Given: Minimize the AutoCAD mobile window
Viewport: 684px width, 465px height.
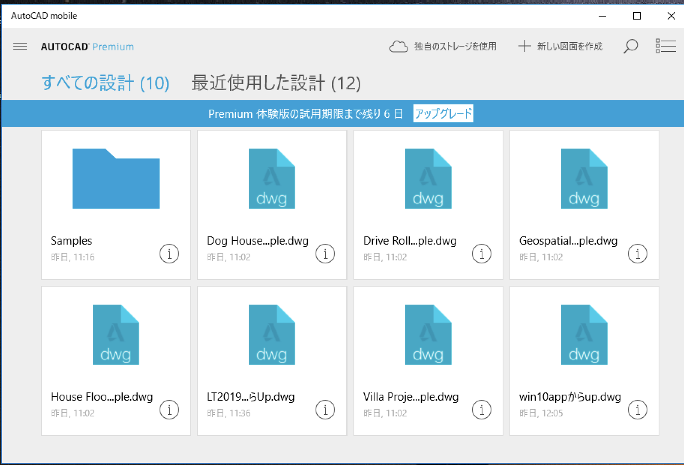Looking at the screenshot, I should click(602, 16).
